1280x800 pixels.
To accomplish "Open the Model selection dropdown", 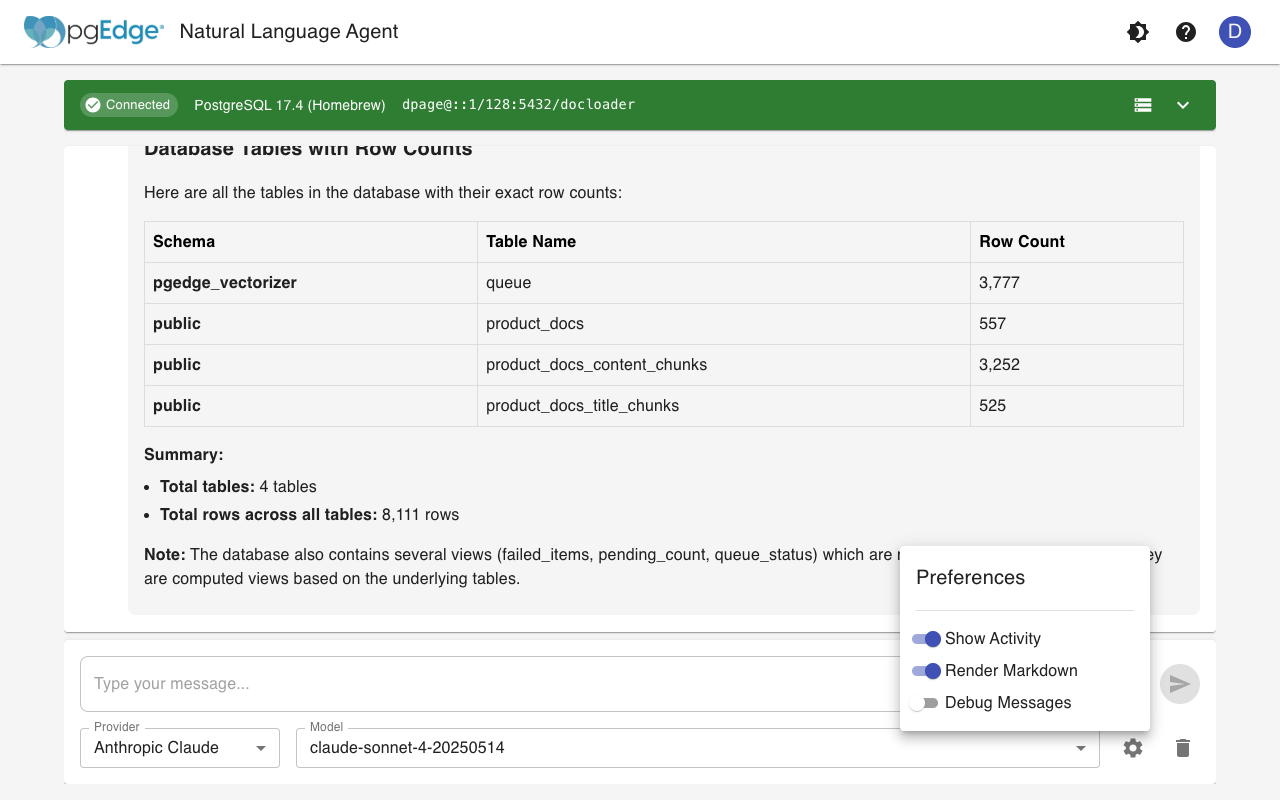I will coord(697,748).
